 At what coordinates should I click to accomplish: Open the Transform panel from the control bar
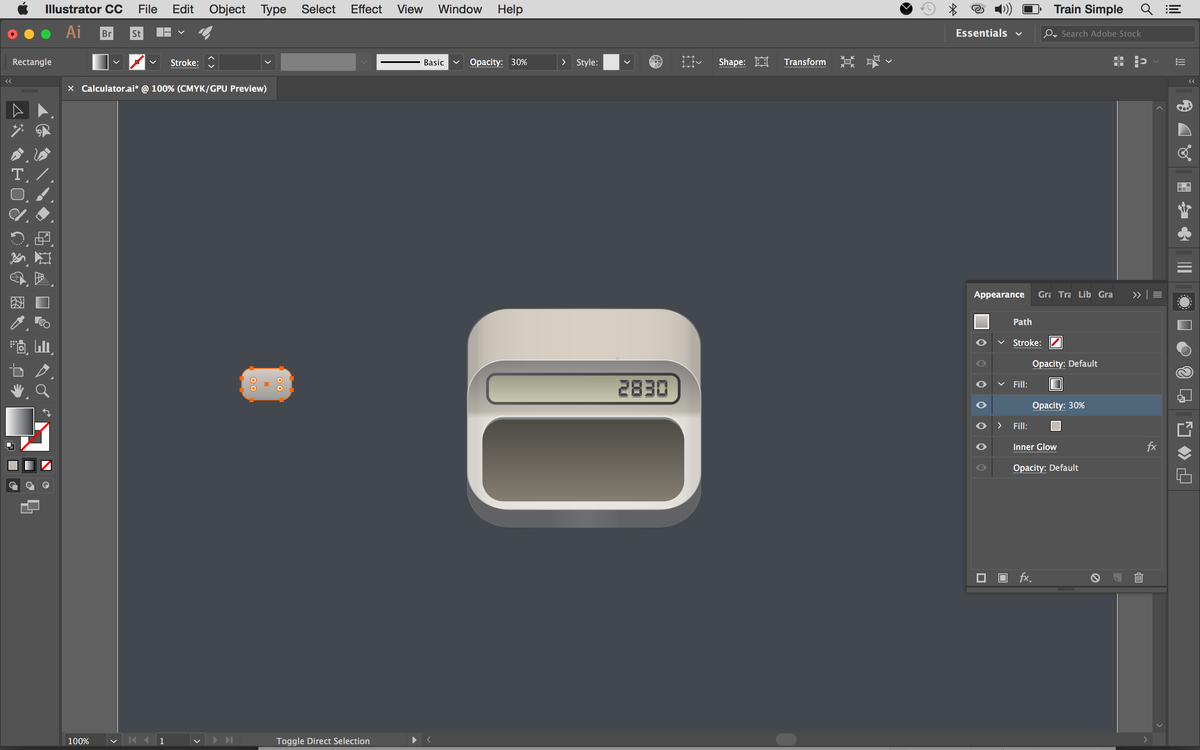point(804,61)
